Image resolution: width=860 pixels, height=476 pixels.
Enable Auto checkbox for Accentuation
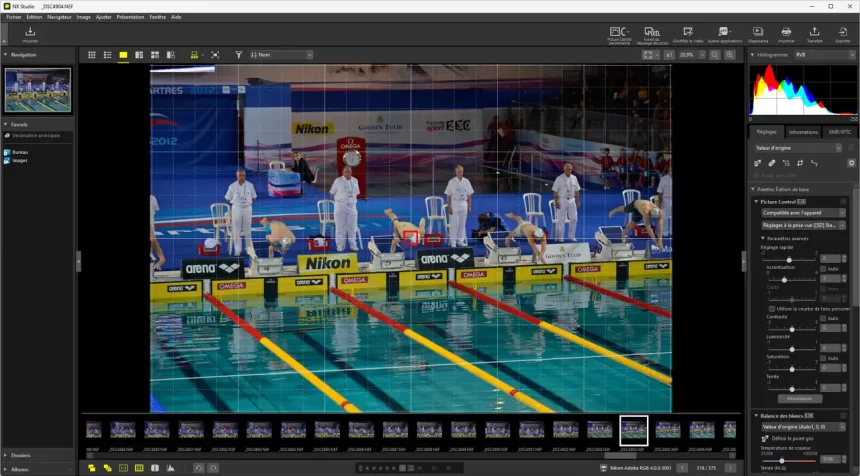tap(823, 268)
